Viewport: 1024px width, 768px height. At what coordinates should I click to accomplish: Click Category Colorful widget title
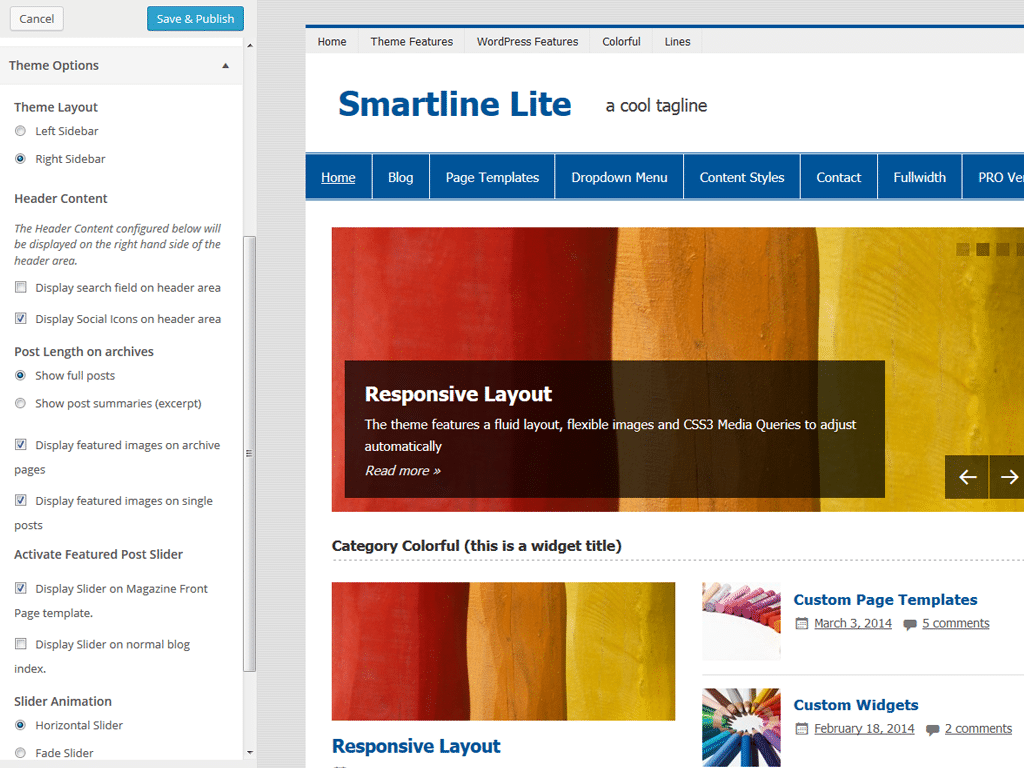tap(477, 546)
